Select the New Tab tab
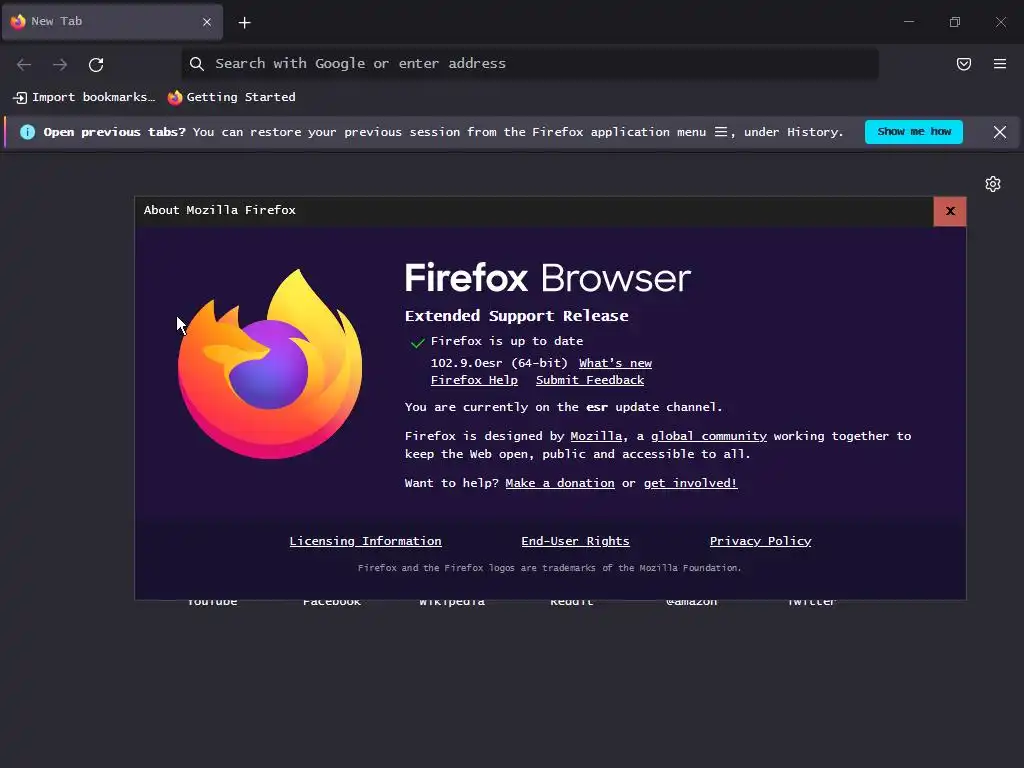Viewport: 1024px width, 768px height. point(112,22)
